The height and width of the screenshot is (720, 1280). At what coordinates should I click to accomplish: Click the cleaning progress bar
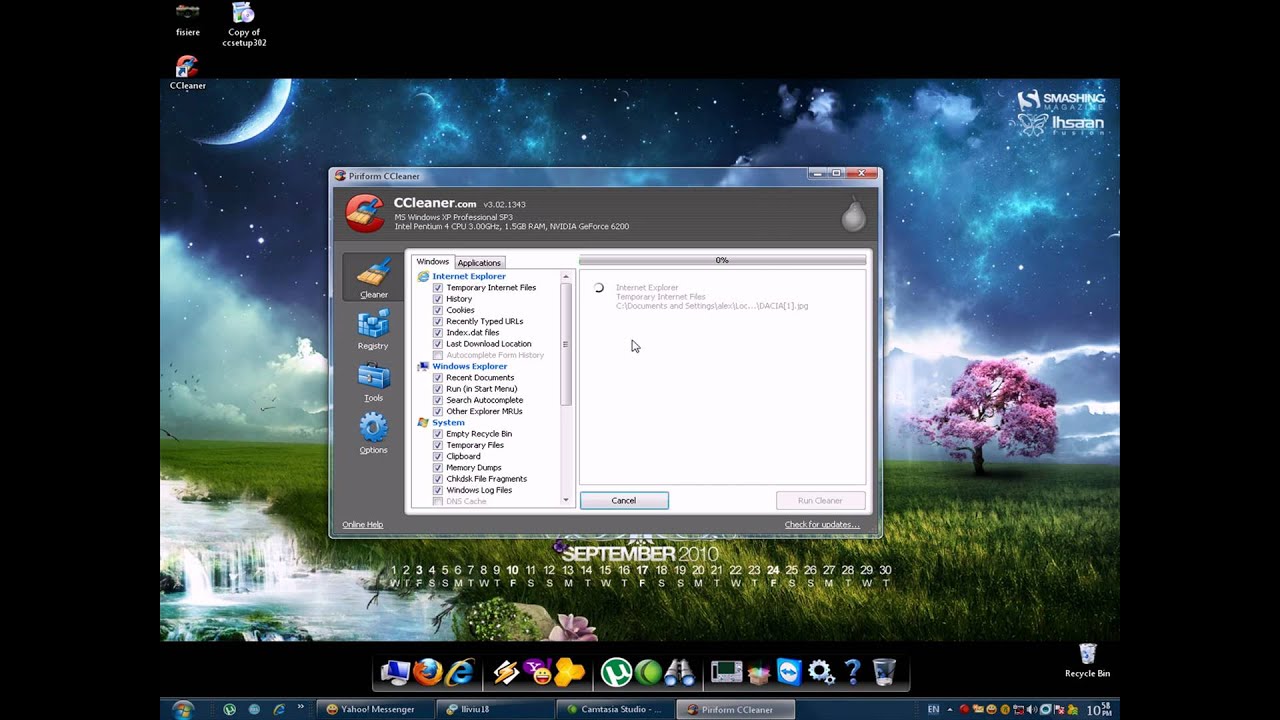click(x=722, y=260)
